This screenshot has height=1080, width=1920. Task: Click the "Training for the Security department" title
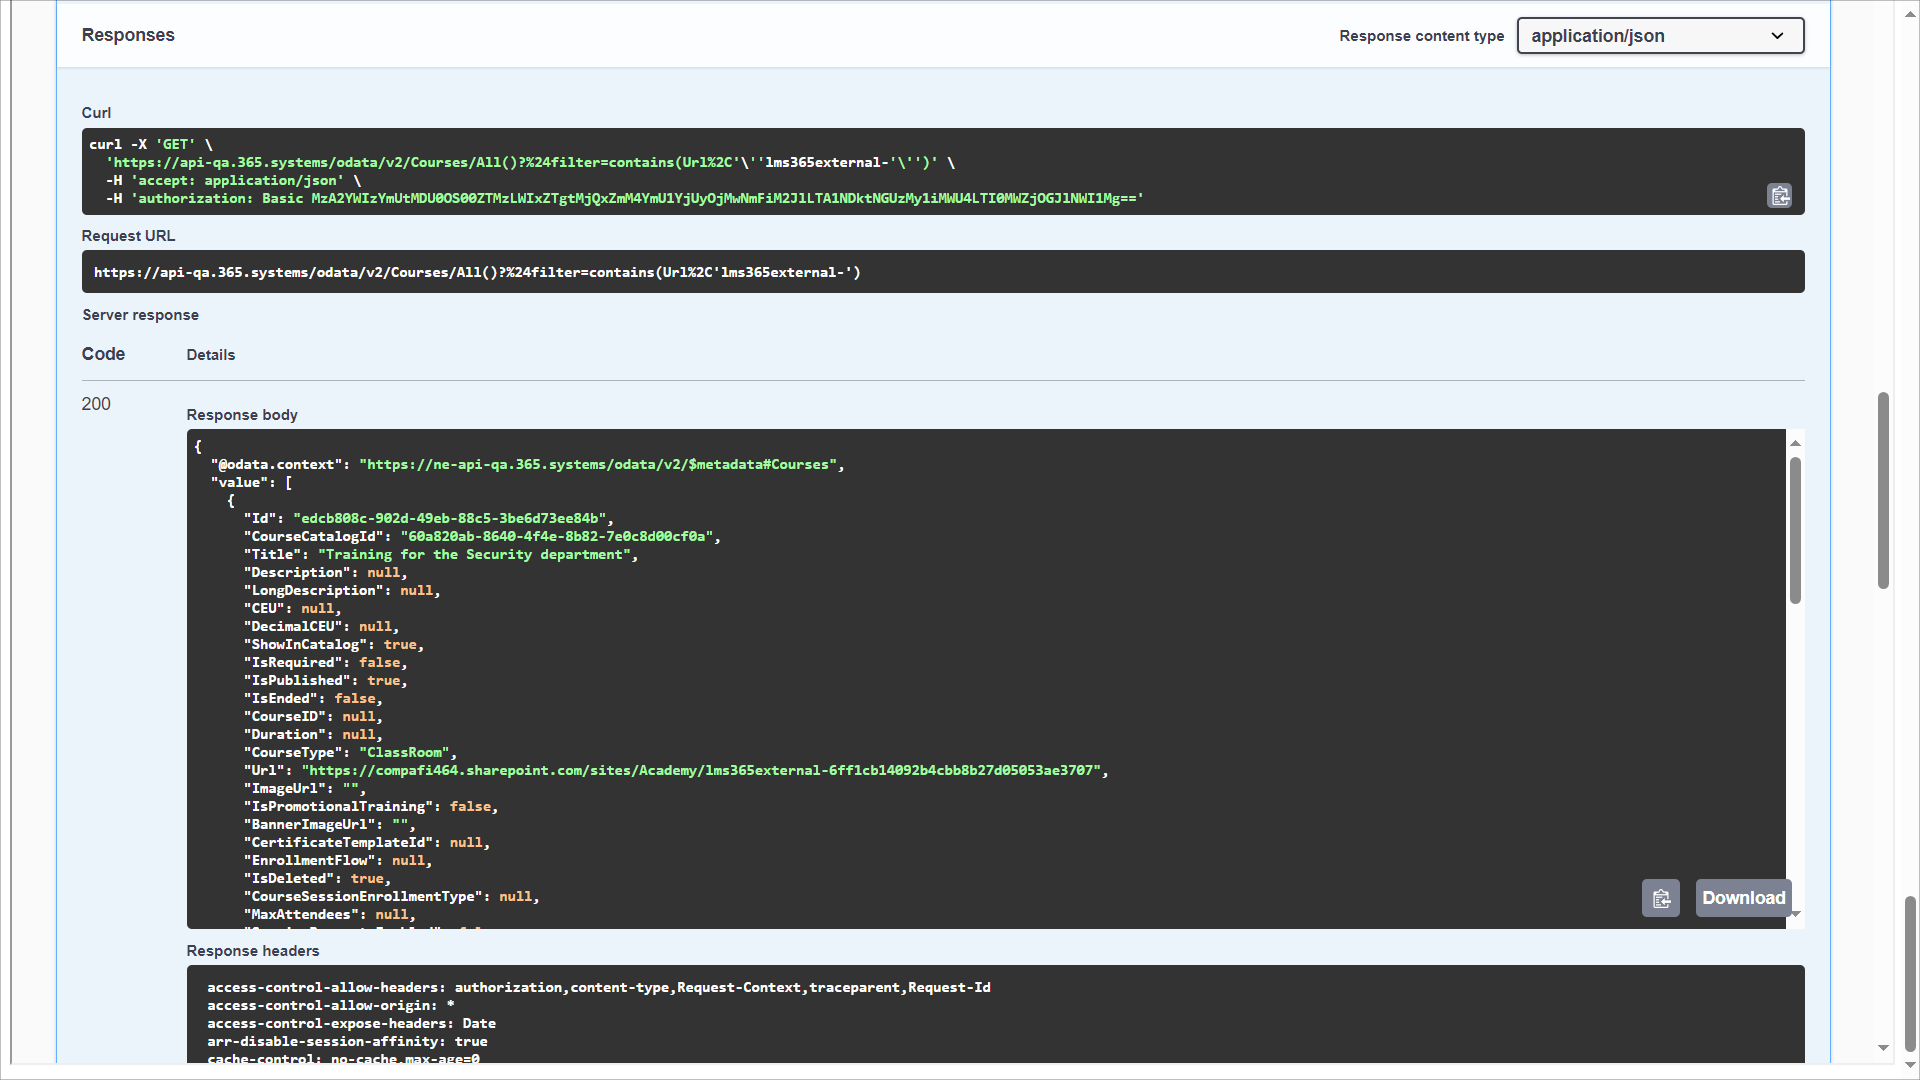point(475,554)
